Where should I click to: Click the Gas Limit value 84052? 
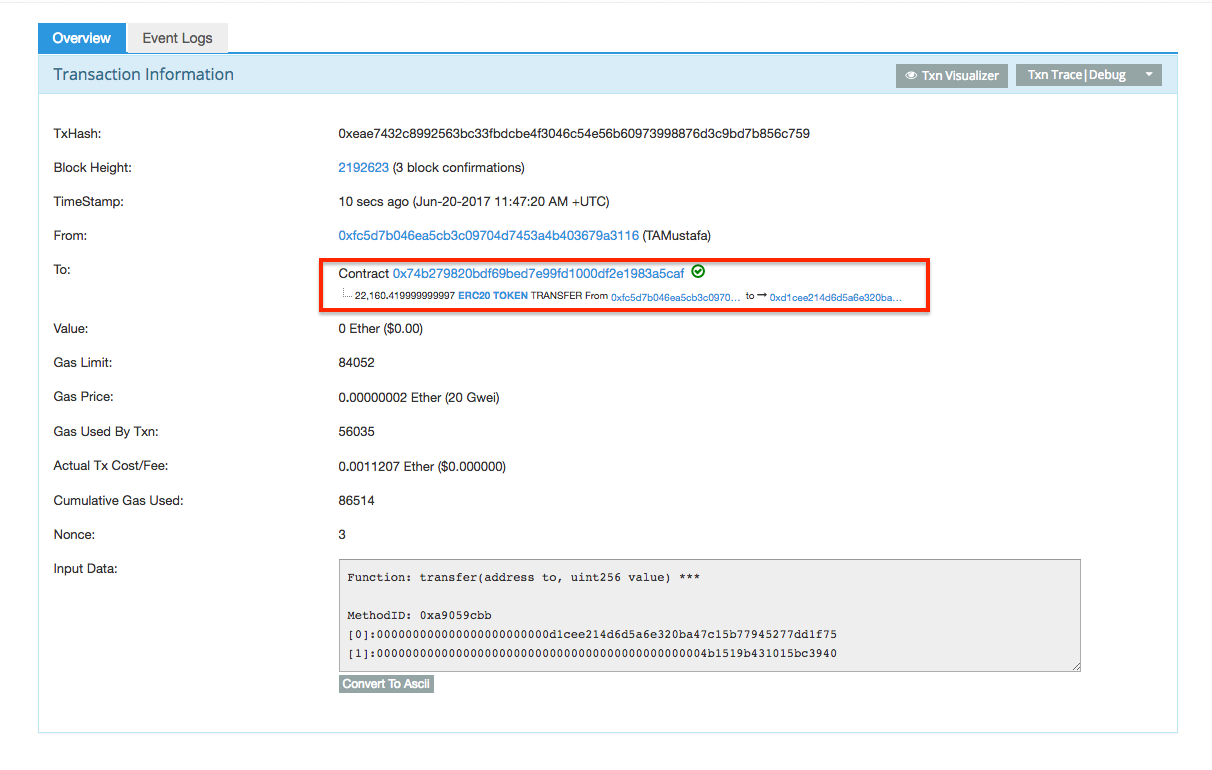pyautogui.click(x=357, y=362)
